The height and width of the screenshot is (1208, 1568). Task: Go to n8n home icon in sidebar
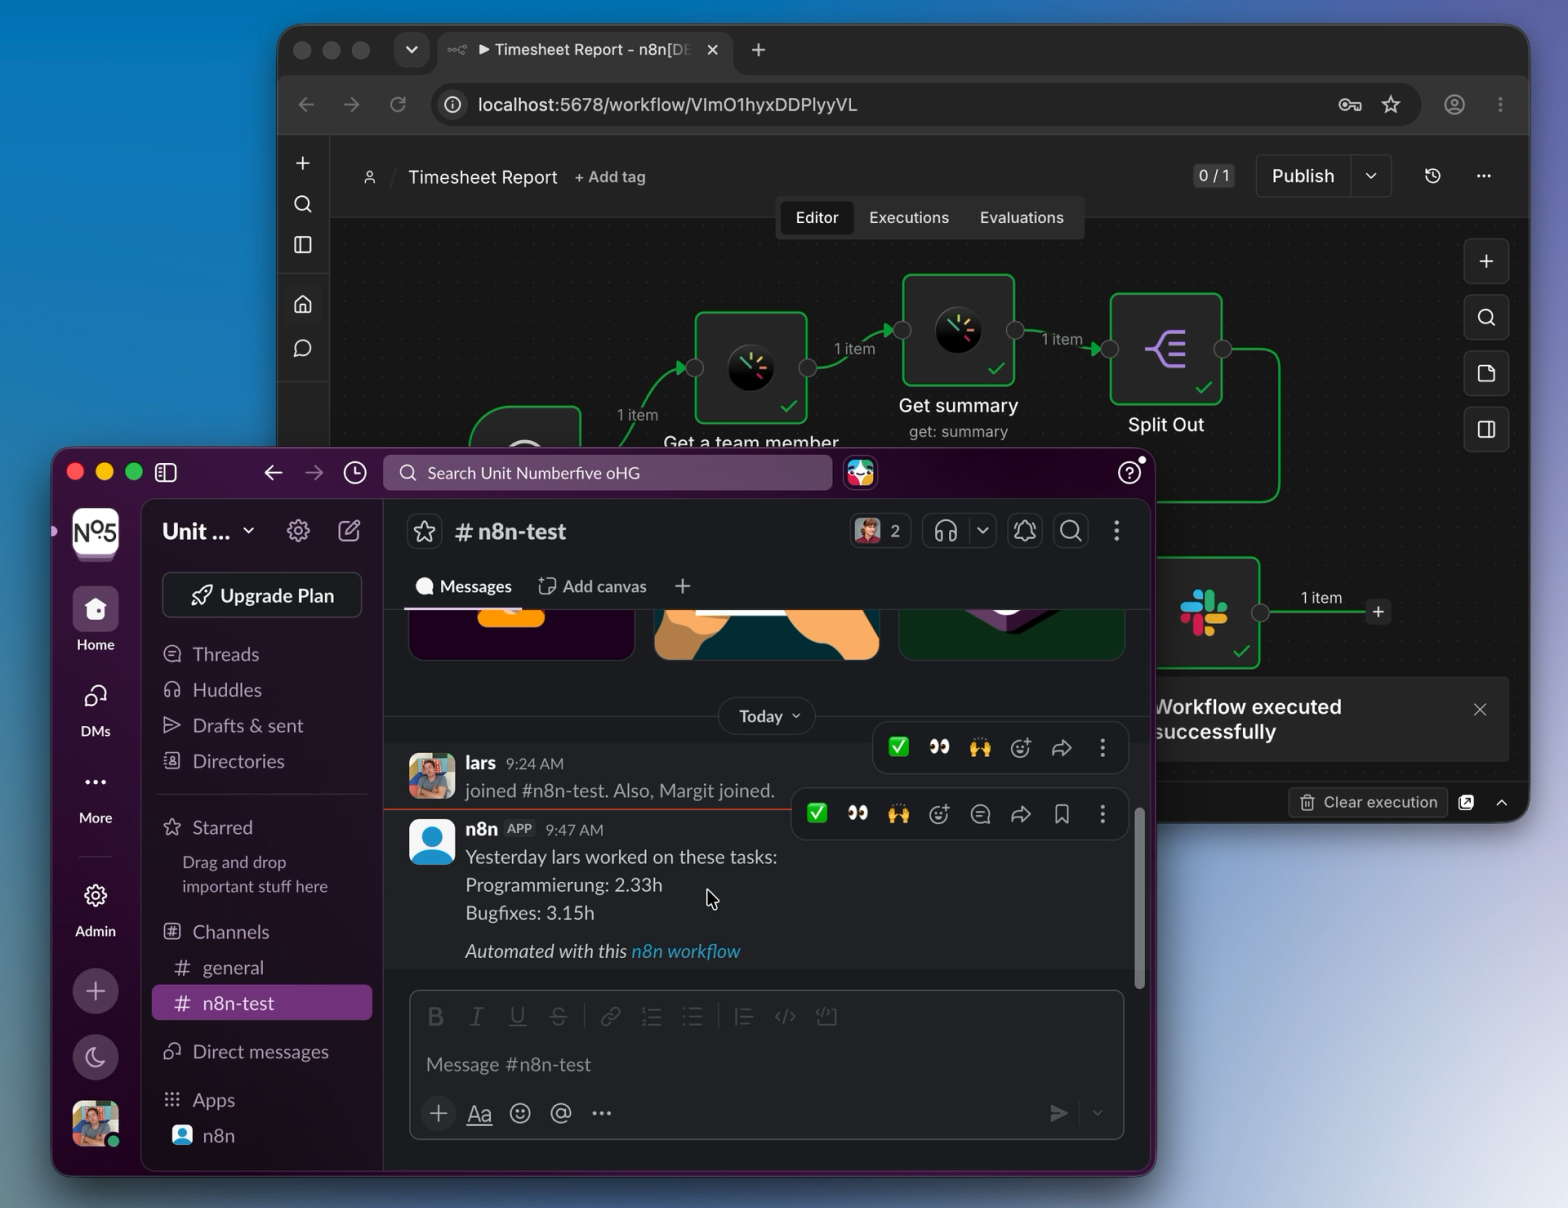[x=303, y=304]
